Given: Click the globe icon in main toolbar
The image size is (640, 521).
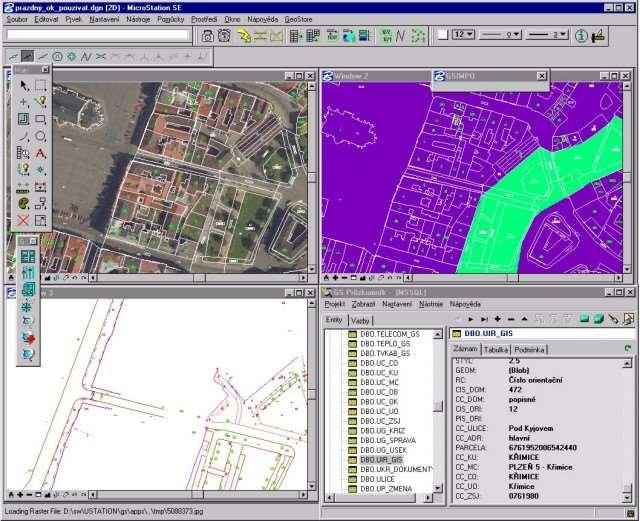Looking at the screenshot, I should coord(349,36).
